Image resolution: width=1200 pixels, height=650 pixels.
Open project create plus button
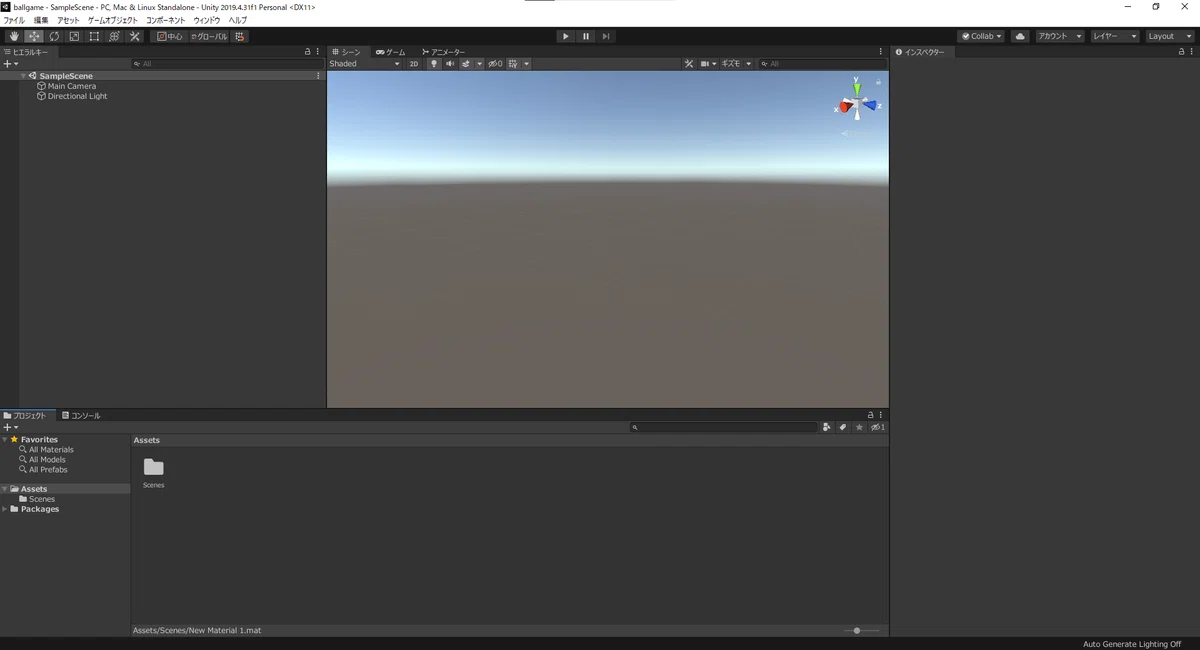coord(10,427)
